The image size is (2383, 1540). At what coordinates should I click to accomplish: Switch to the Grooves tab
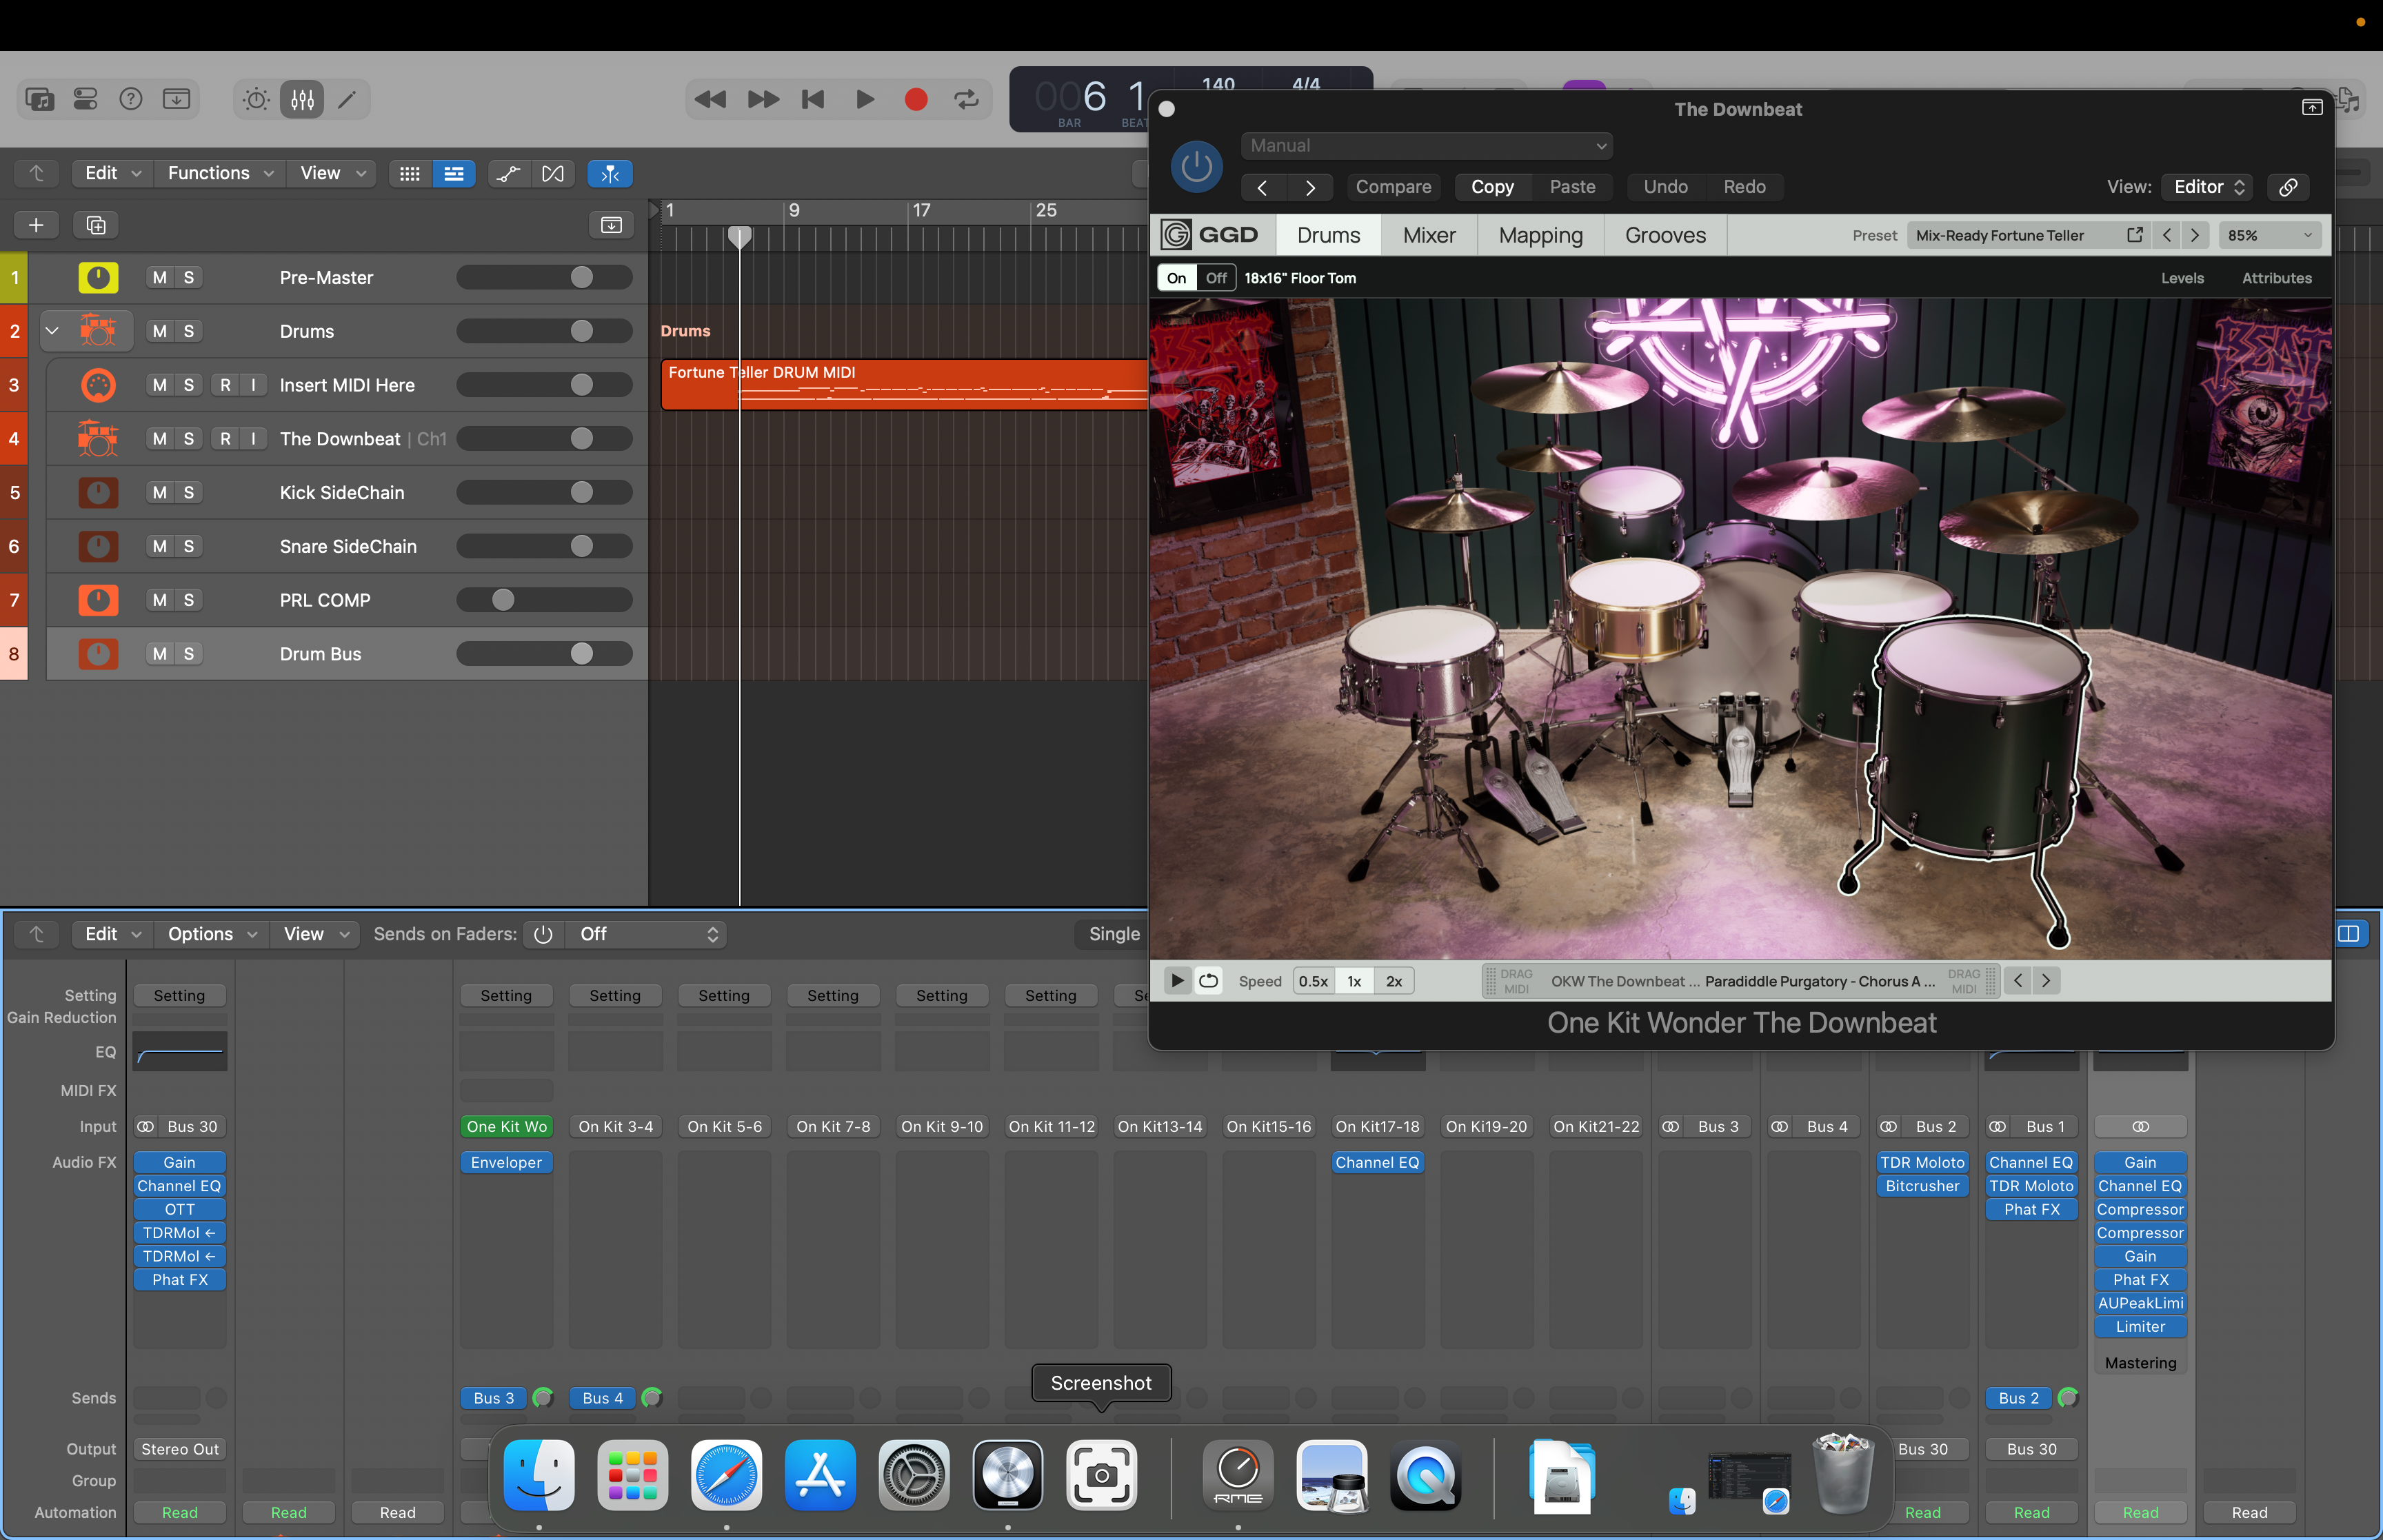pos(1665,234)
